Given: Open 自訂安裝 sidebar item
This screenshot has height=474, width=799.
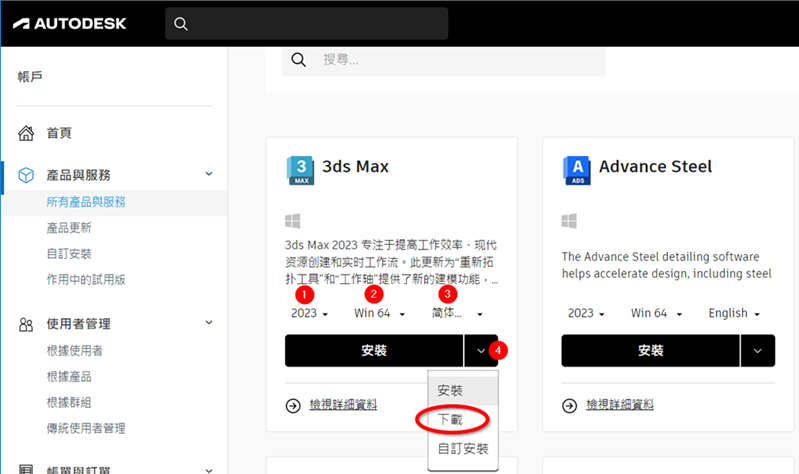Looking at the screenshot, I should [x=69, y=254].
